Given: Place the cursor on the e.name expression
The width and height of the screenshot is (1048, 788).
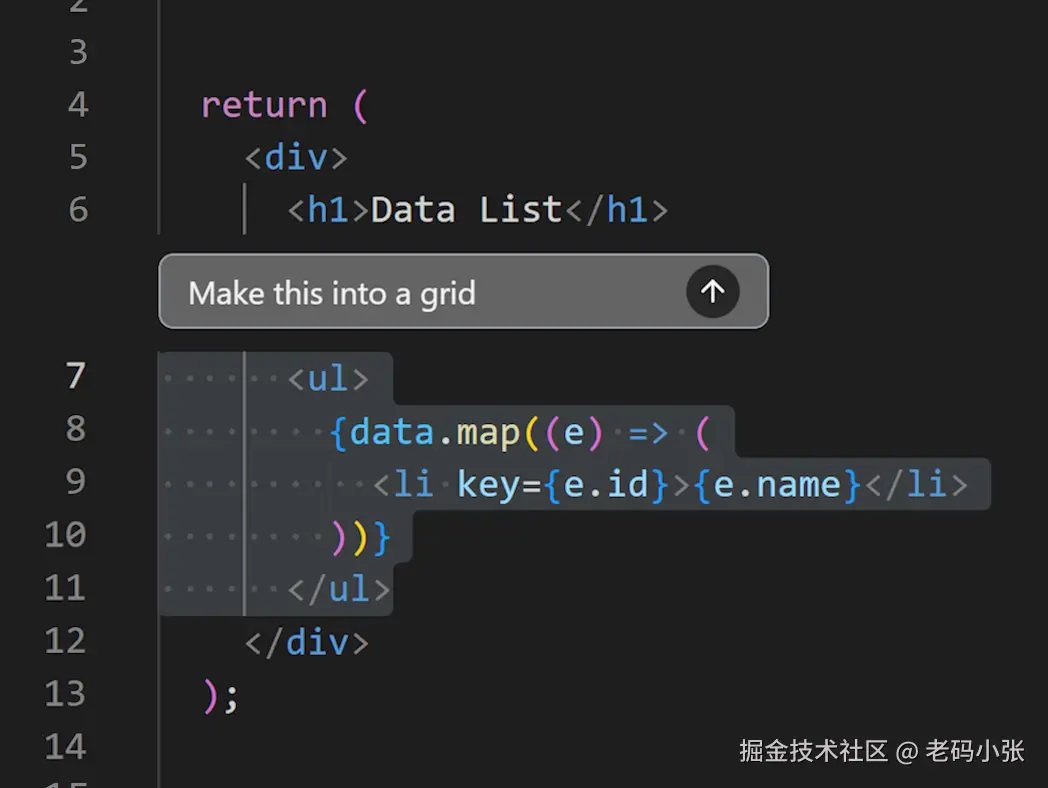Looking at the screenshot, I should pos(778,485).
